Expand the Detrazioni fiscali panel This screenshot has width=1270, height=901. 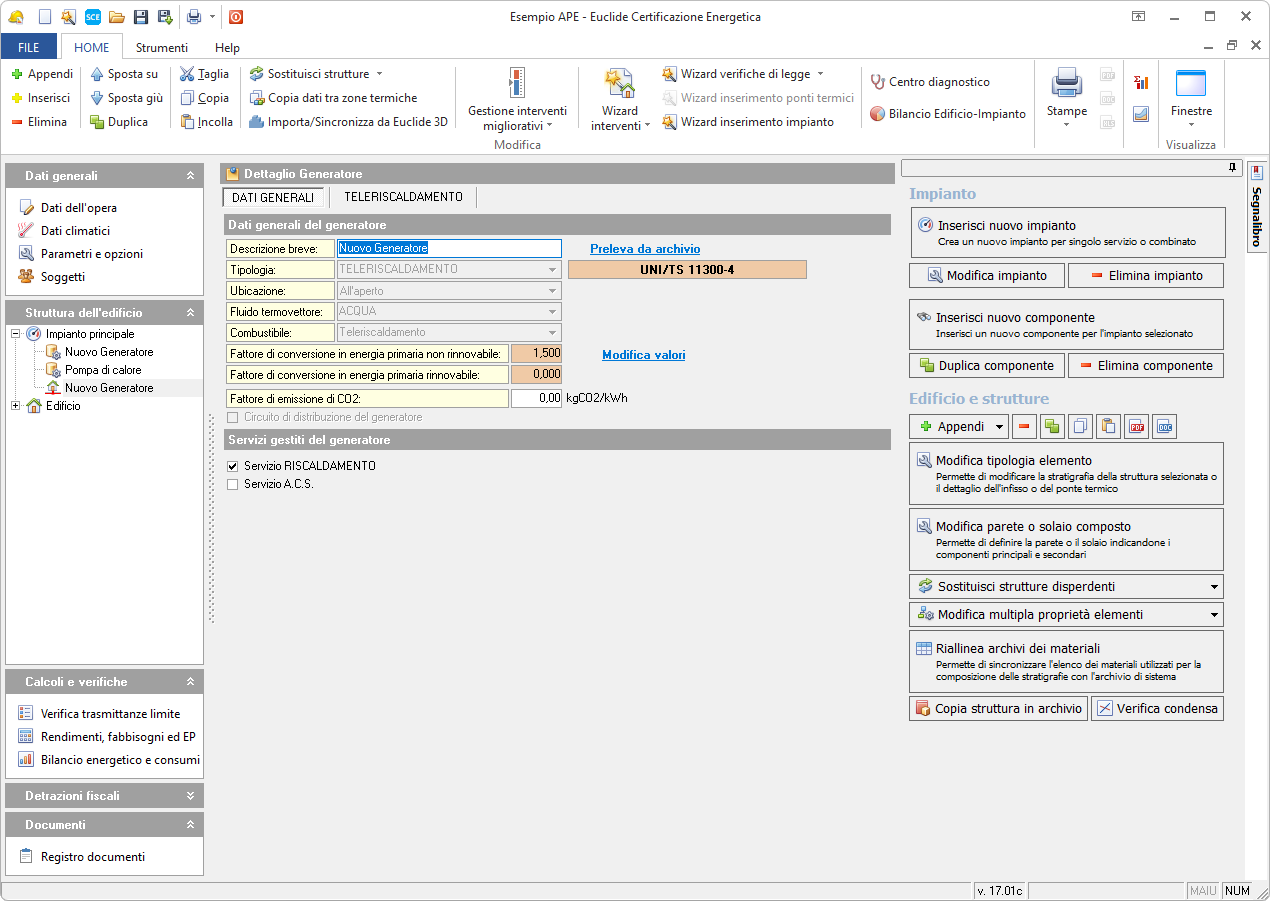pyautogui.click(x=190, y=796)
